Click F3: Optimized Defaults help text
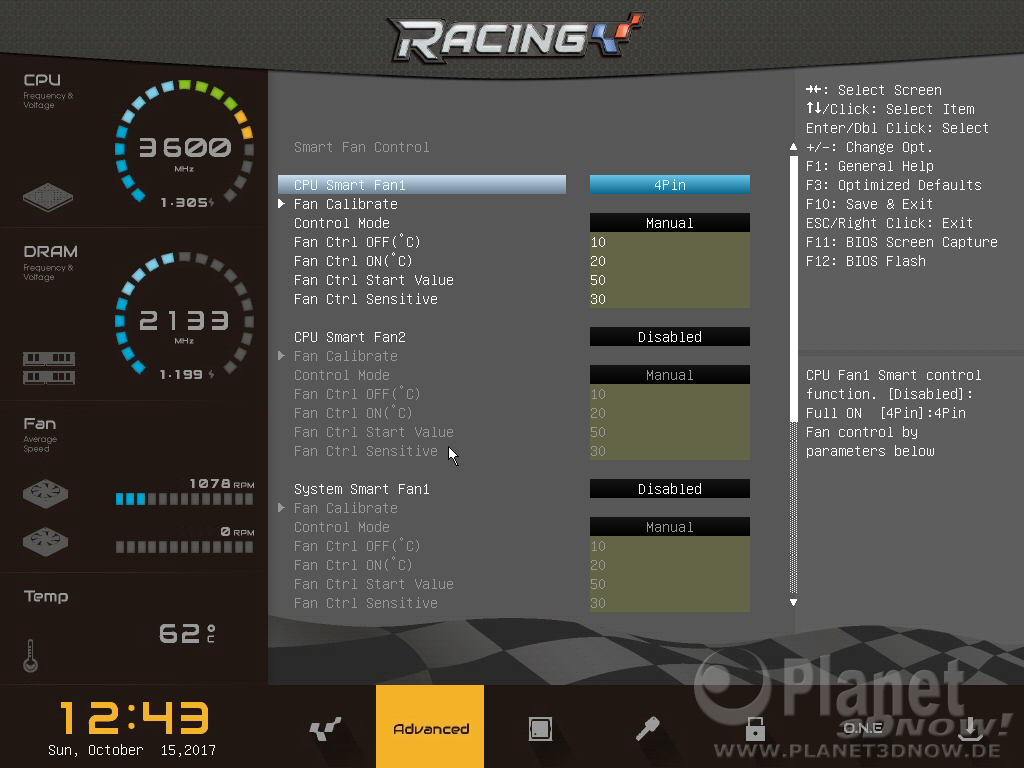 click(x=893, y=185)
